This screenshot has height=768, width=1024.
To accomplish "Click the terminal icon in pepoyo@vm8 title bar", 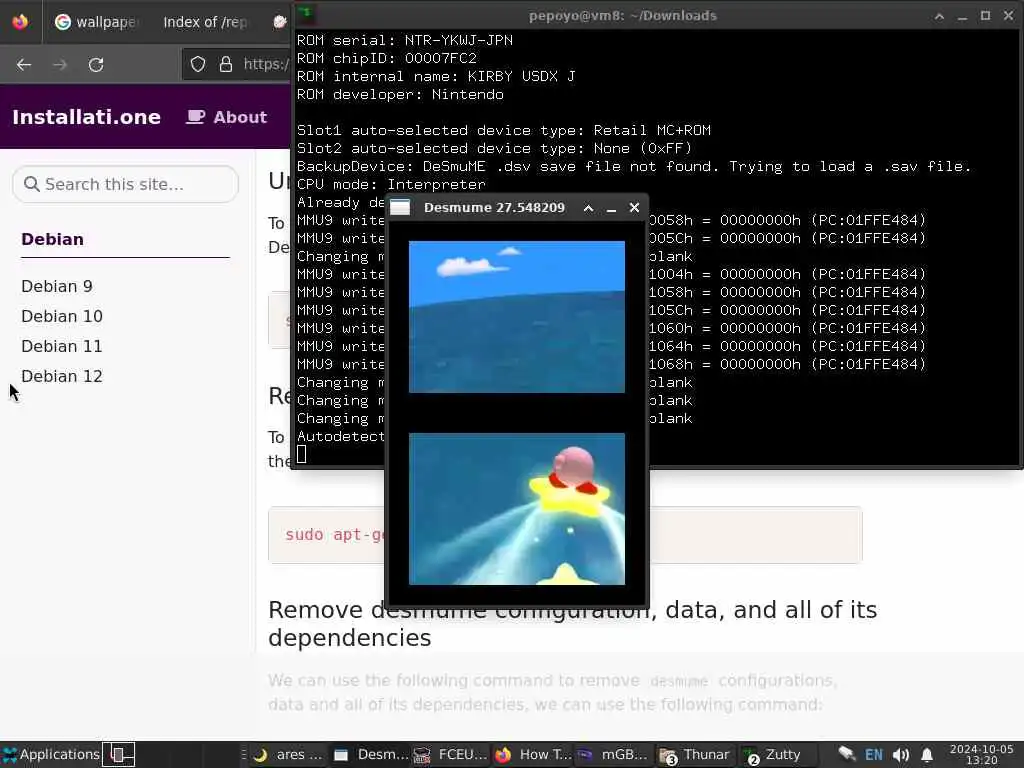I will (306, 14).
